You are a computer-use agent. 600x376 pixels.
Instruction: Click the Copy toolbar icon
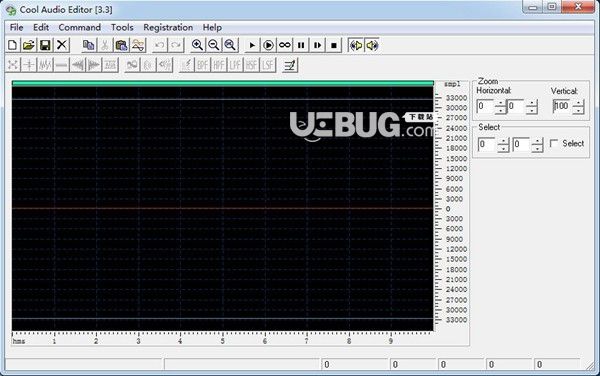[88, 45]
